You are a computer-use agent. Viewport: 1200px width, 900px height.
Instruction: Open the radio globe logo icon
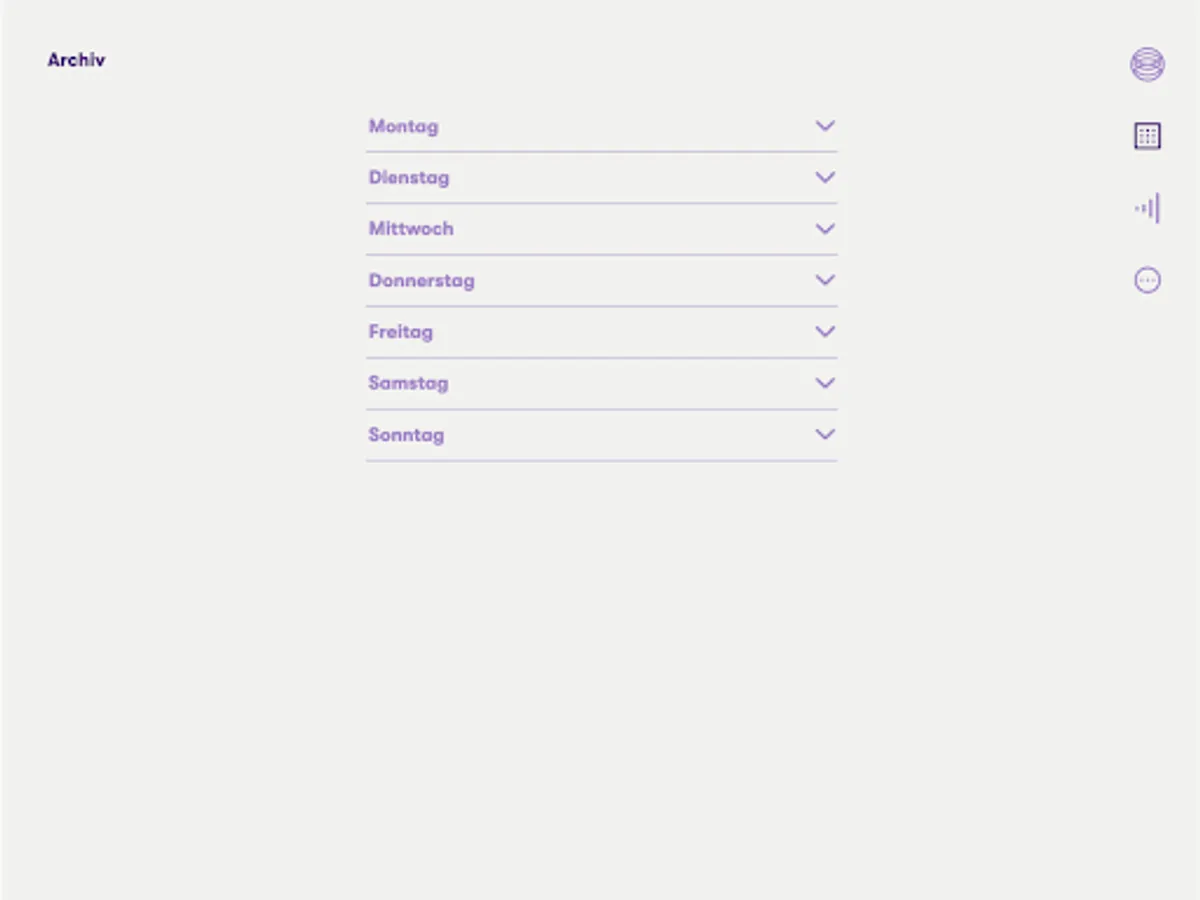point(1147,64)
